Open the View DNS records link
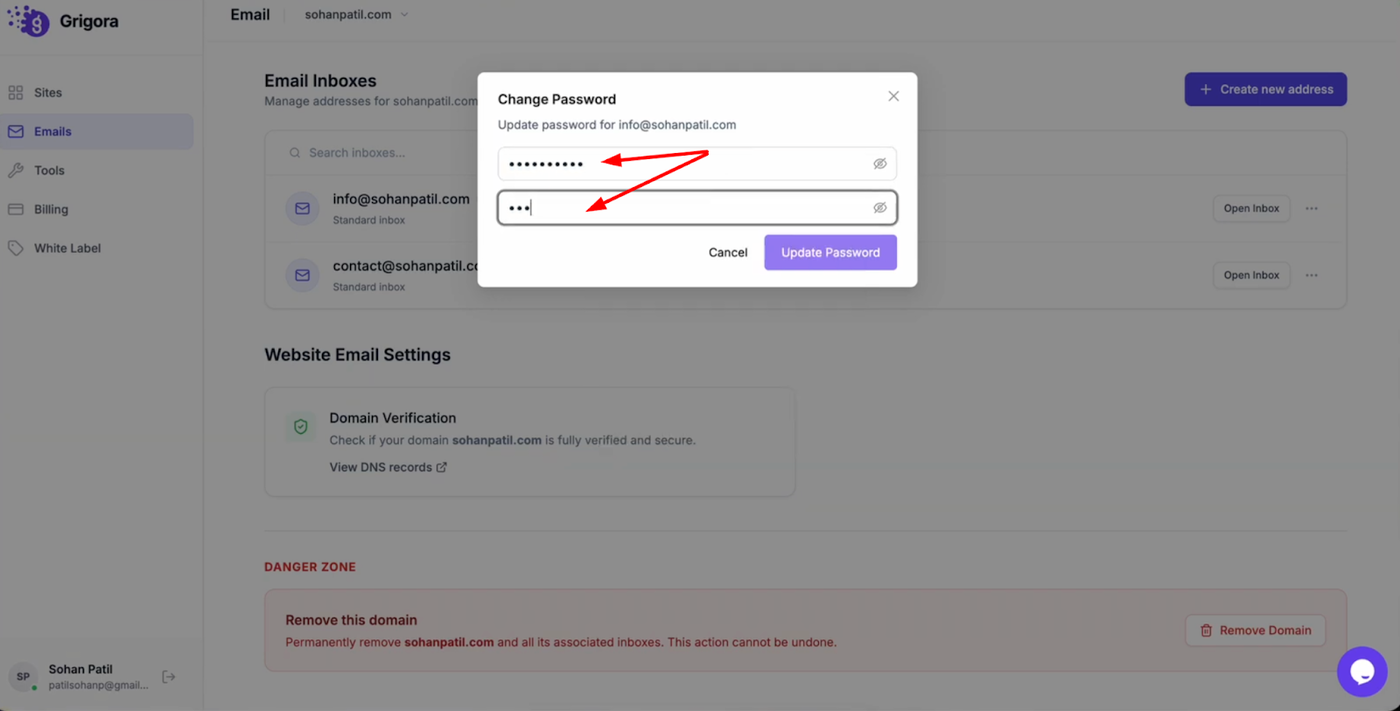 (388, 467)
